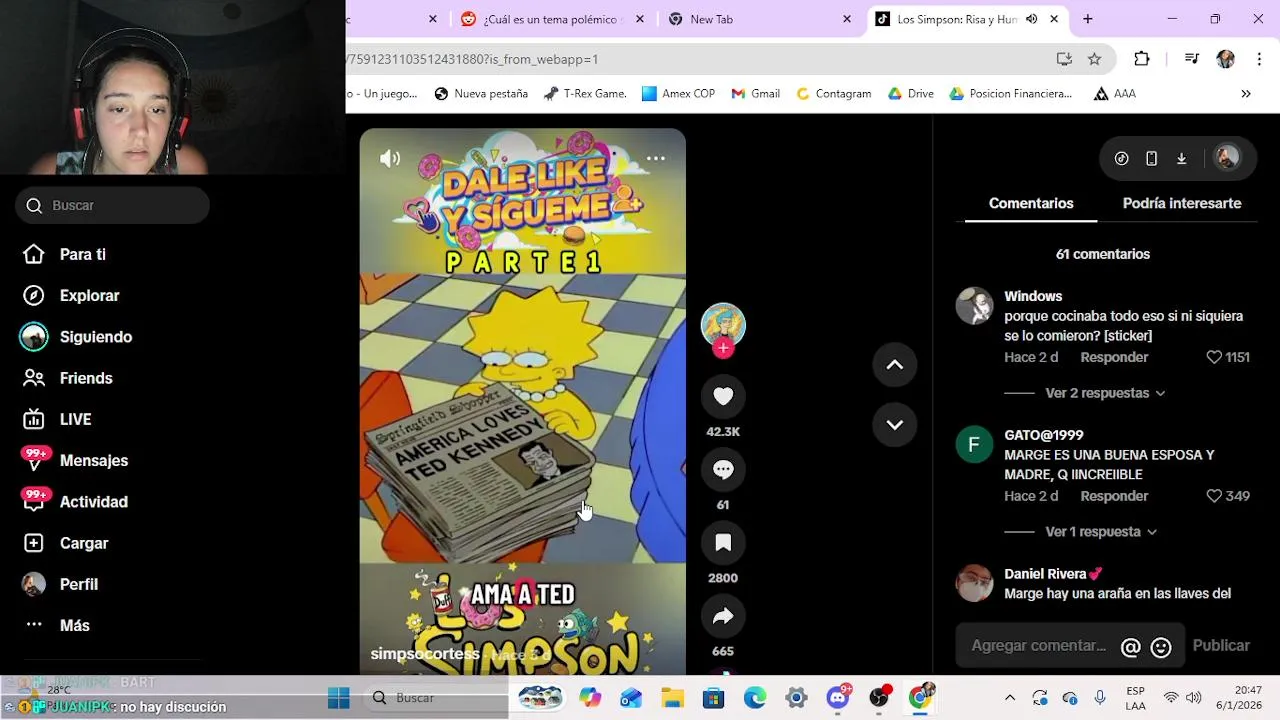
Task: Reply to the GATO@1999 comment
Action: pyautogui.click(x=1114, y=496)
